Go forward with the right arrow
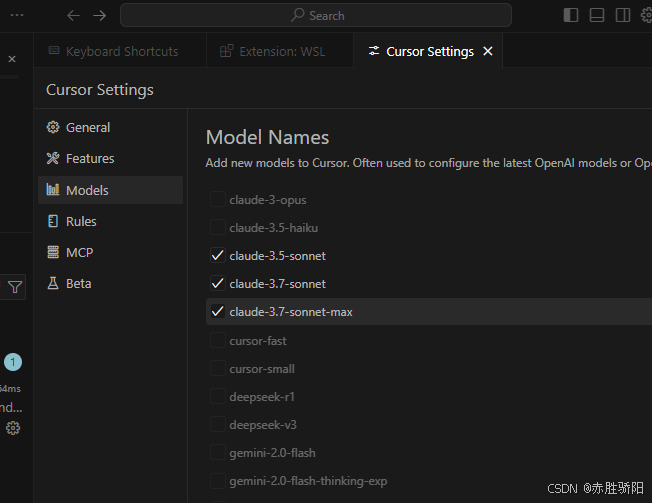 tap(99, 15)
